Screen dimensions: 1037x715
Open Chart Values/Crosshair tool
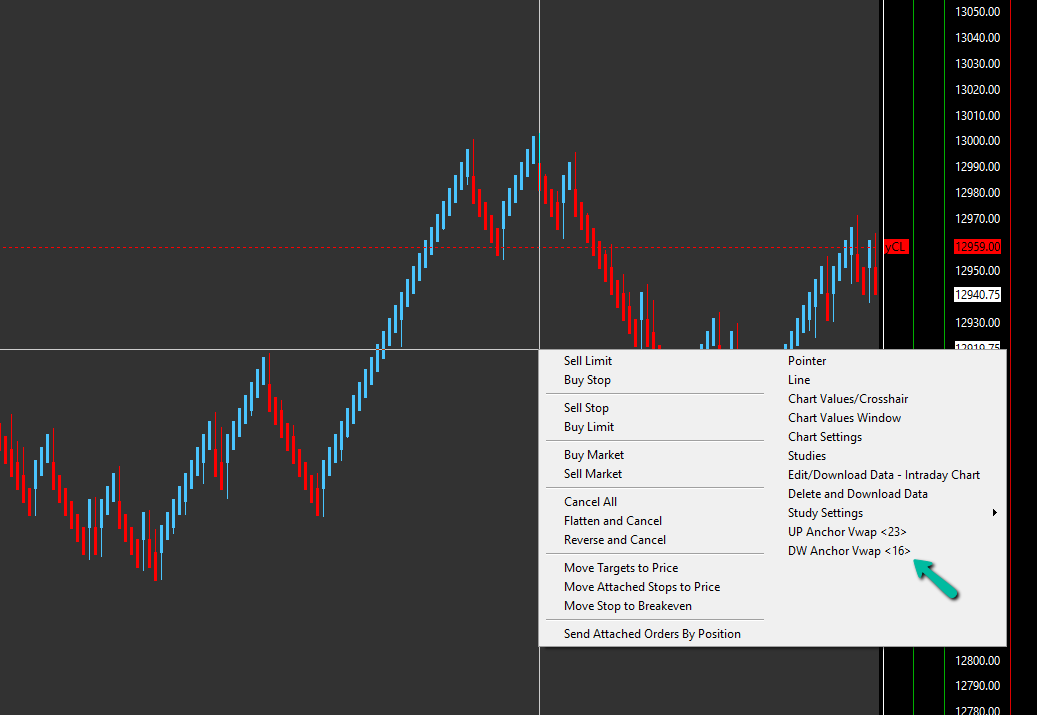847,399
